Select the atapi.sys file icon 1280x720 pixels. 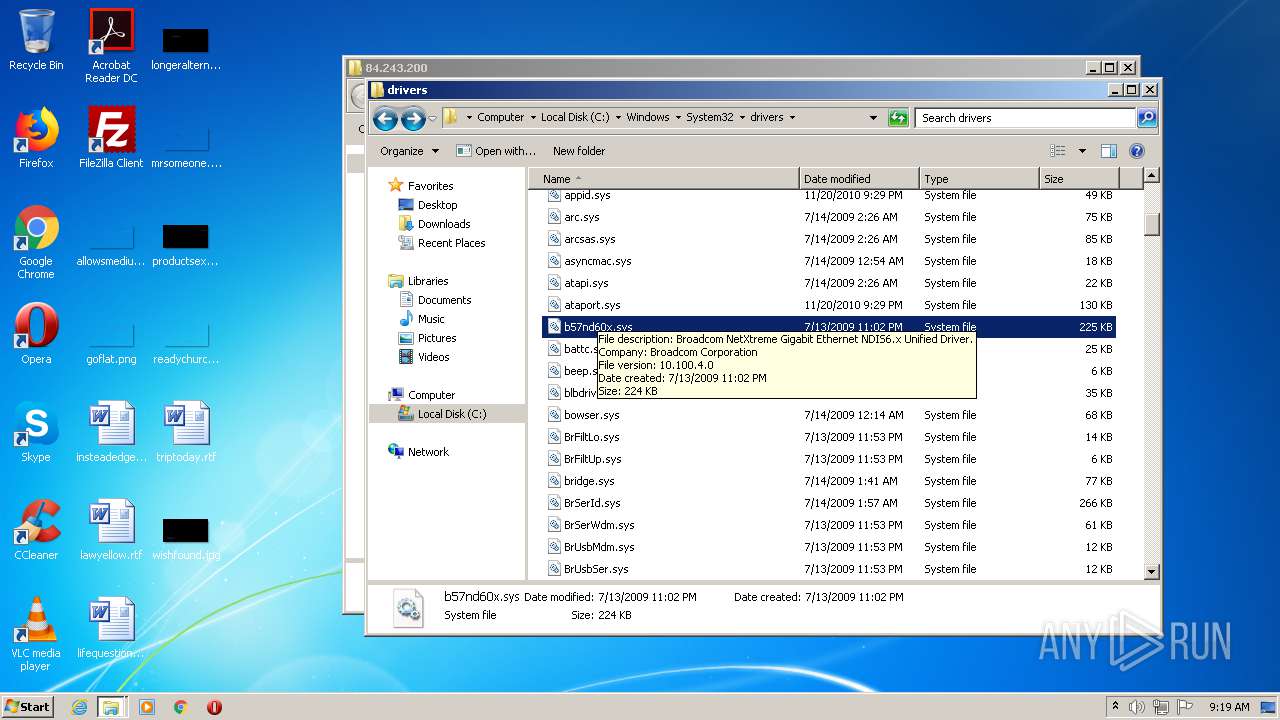(555, 283)
